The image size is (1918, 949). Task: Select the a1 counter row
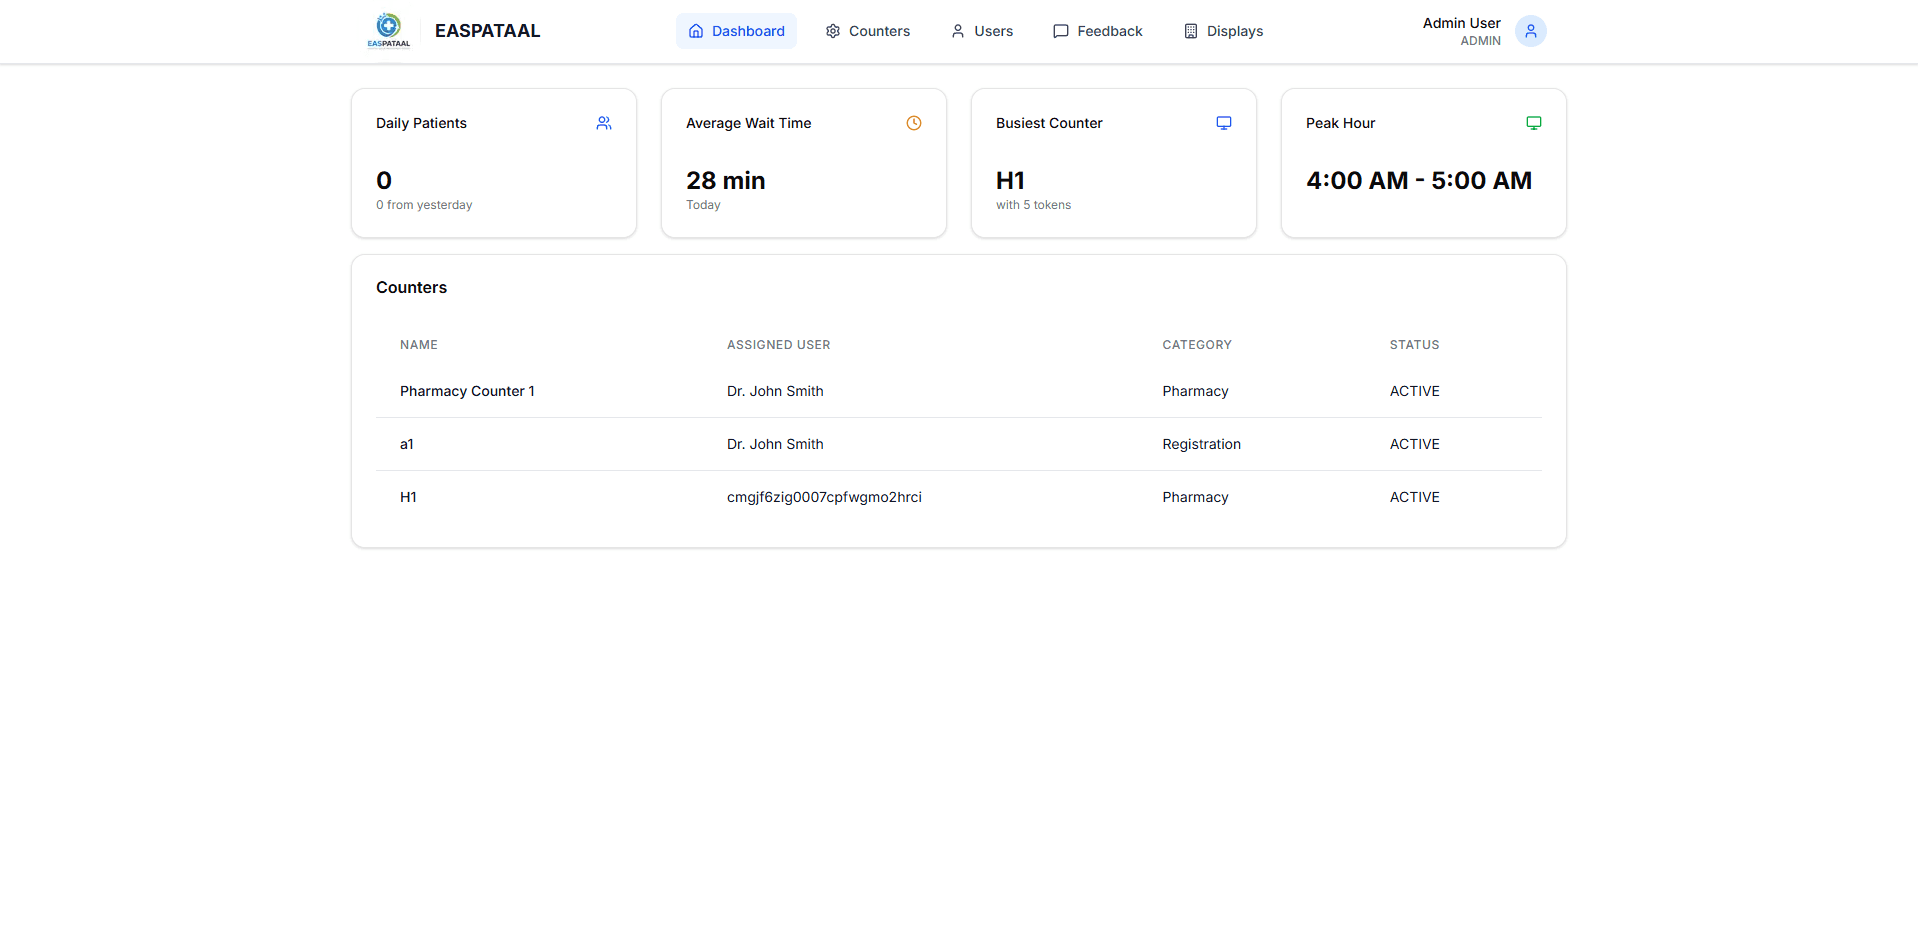click(407, 444)
